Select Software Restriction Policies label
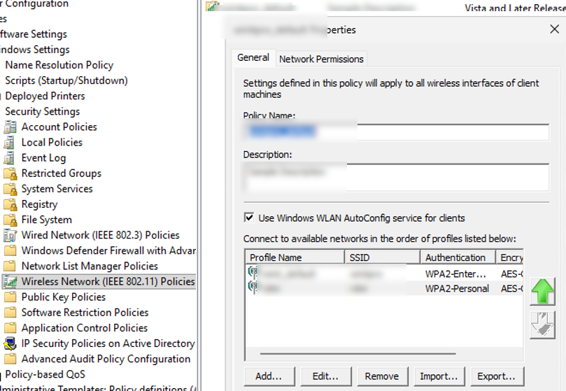Image resolution: width=566 pixels, height=391 pixels. point(85,313)
